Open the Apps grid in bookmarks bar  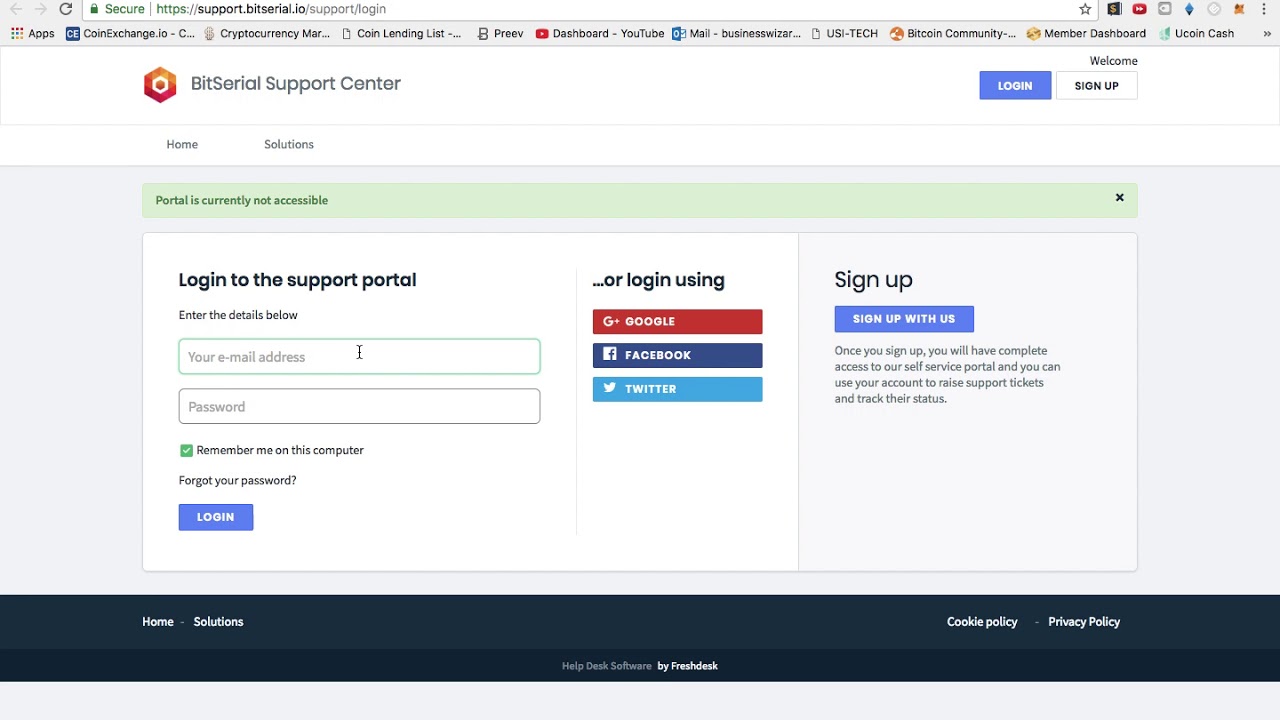point(32,33)
